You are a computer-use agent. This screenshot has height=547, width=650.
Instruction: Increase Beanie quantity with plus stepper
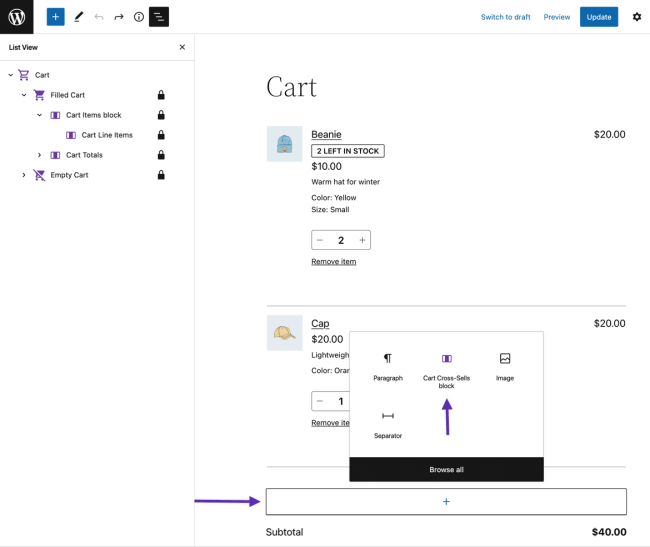pos(362,240)
